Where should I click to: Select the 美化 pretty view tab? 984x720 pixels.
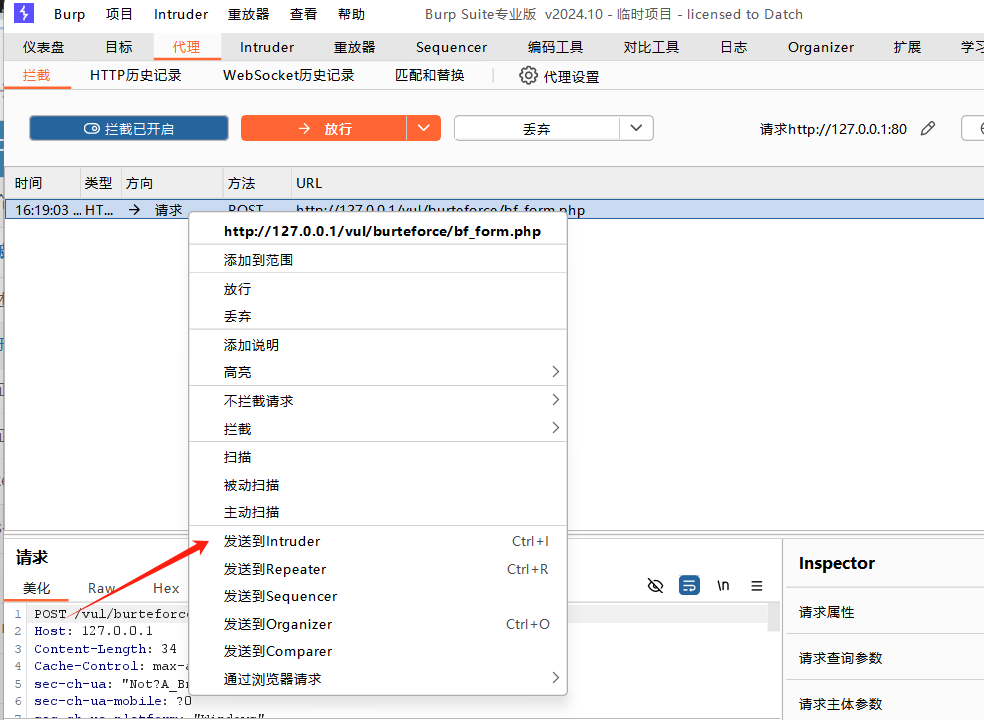(x=36, y=588)
